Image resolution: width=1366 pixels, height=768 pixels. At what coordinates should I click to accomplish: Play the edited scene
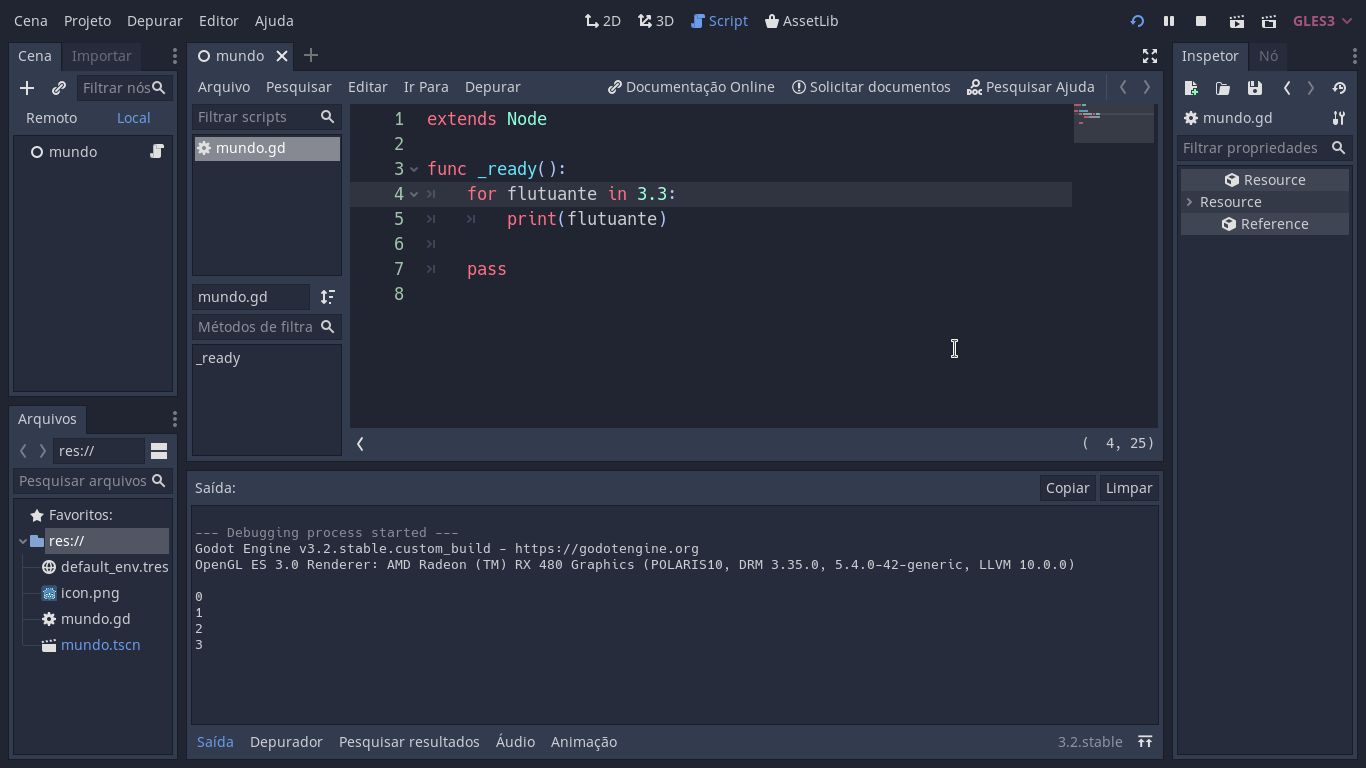[1237, 21]
